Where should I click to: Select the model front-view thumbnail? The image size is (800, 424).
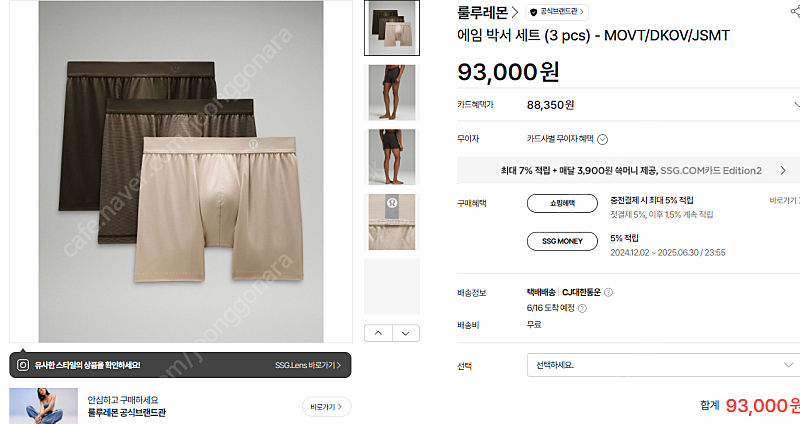coord(392,92)
